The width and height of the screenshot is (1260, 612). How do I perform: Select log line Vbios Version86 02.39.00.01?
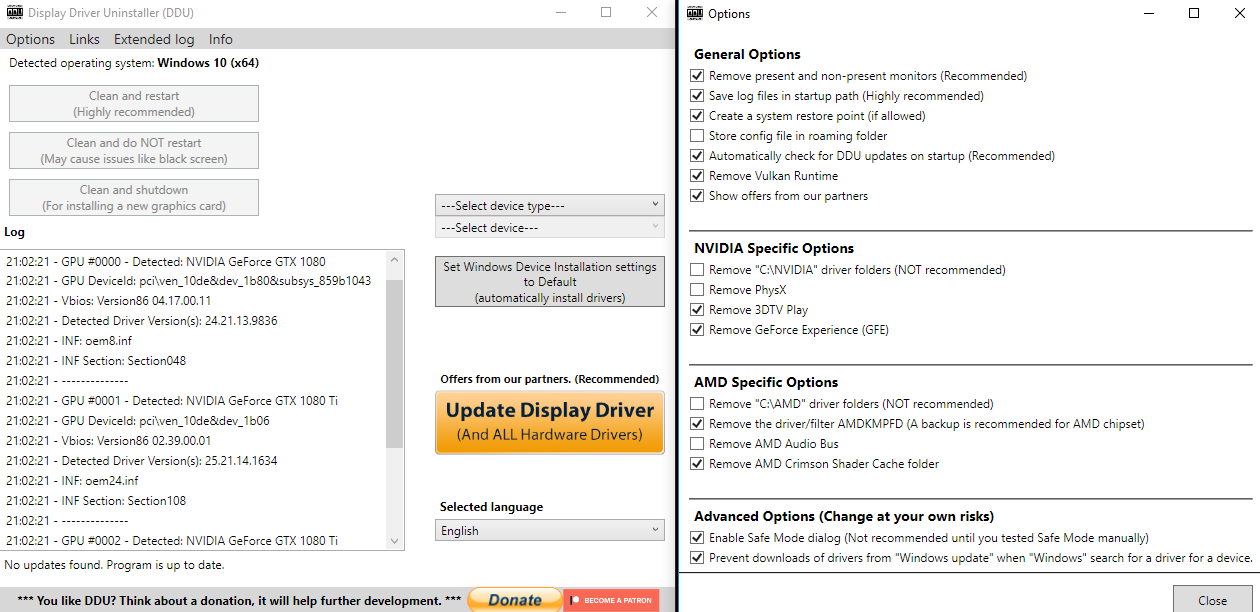click(108, 441)
